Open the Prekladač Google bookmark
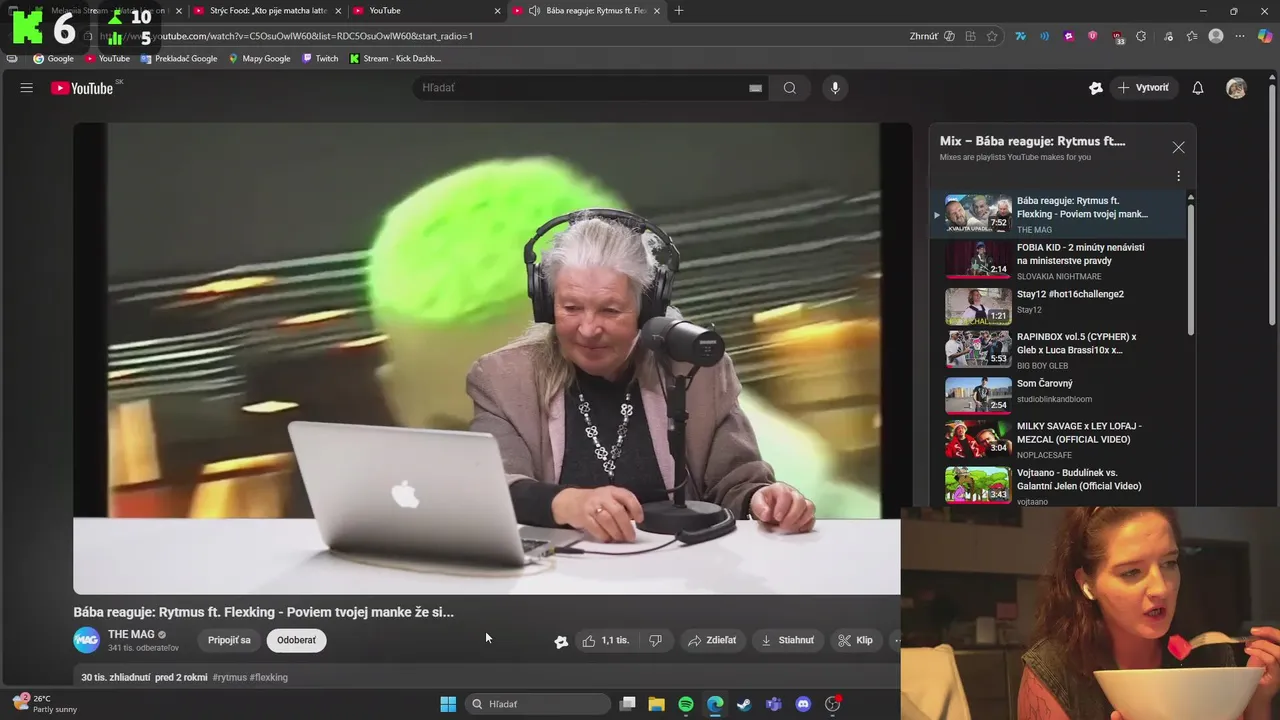The width and height of the screenshot is (1280, 720). (x=179, y=59)
